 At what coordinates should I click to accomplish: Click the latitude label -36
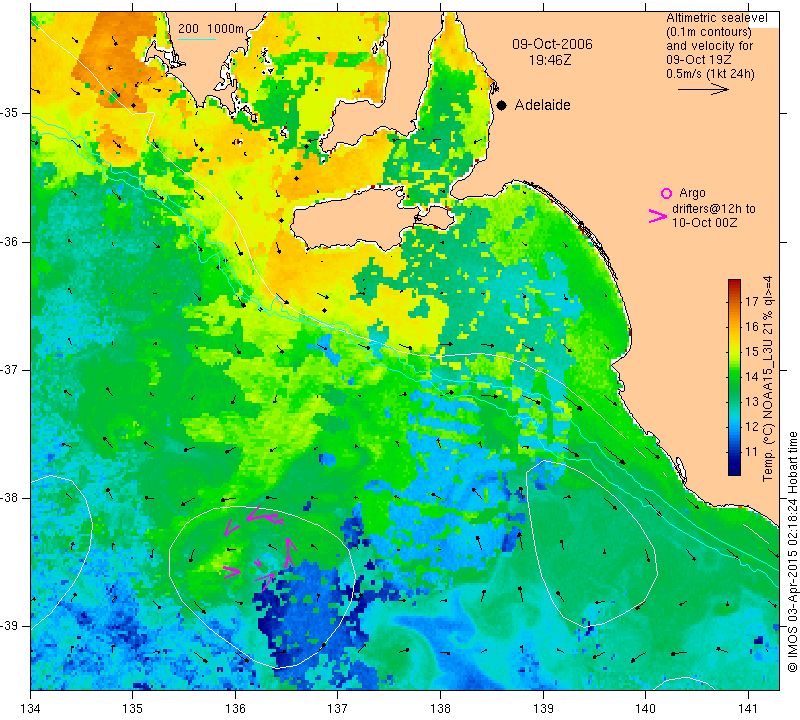click(x=10, y=241)
